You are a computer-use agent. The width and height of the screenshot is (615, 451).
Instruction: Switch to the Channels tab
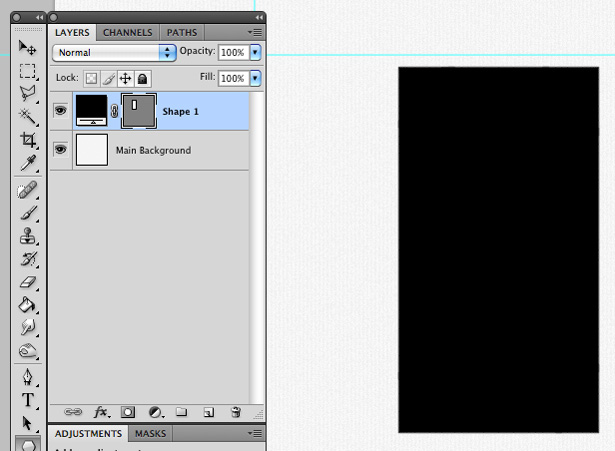127,33
